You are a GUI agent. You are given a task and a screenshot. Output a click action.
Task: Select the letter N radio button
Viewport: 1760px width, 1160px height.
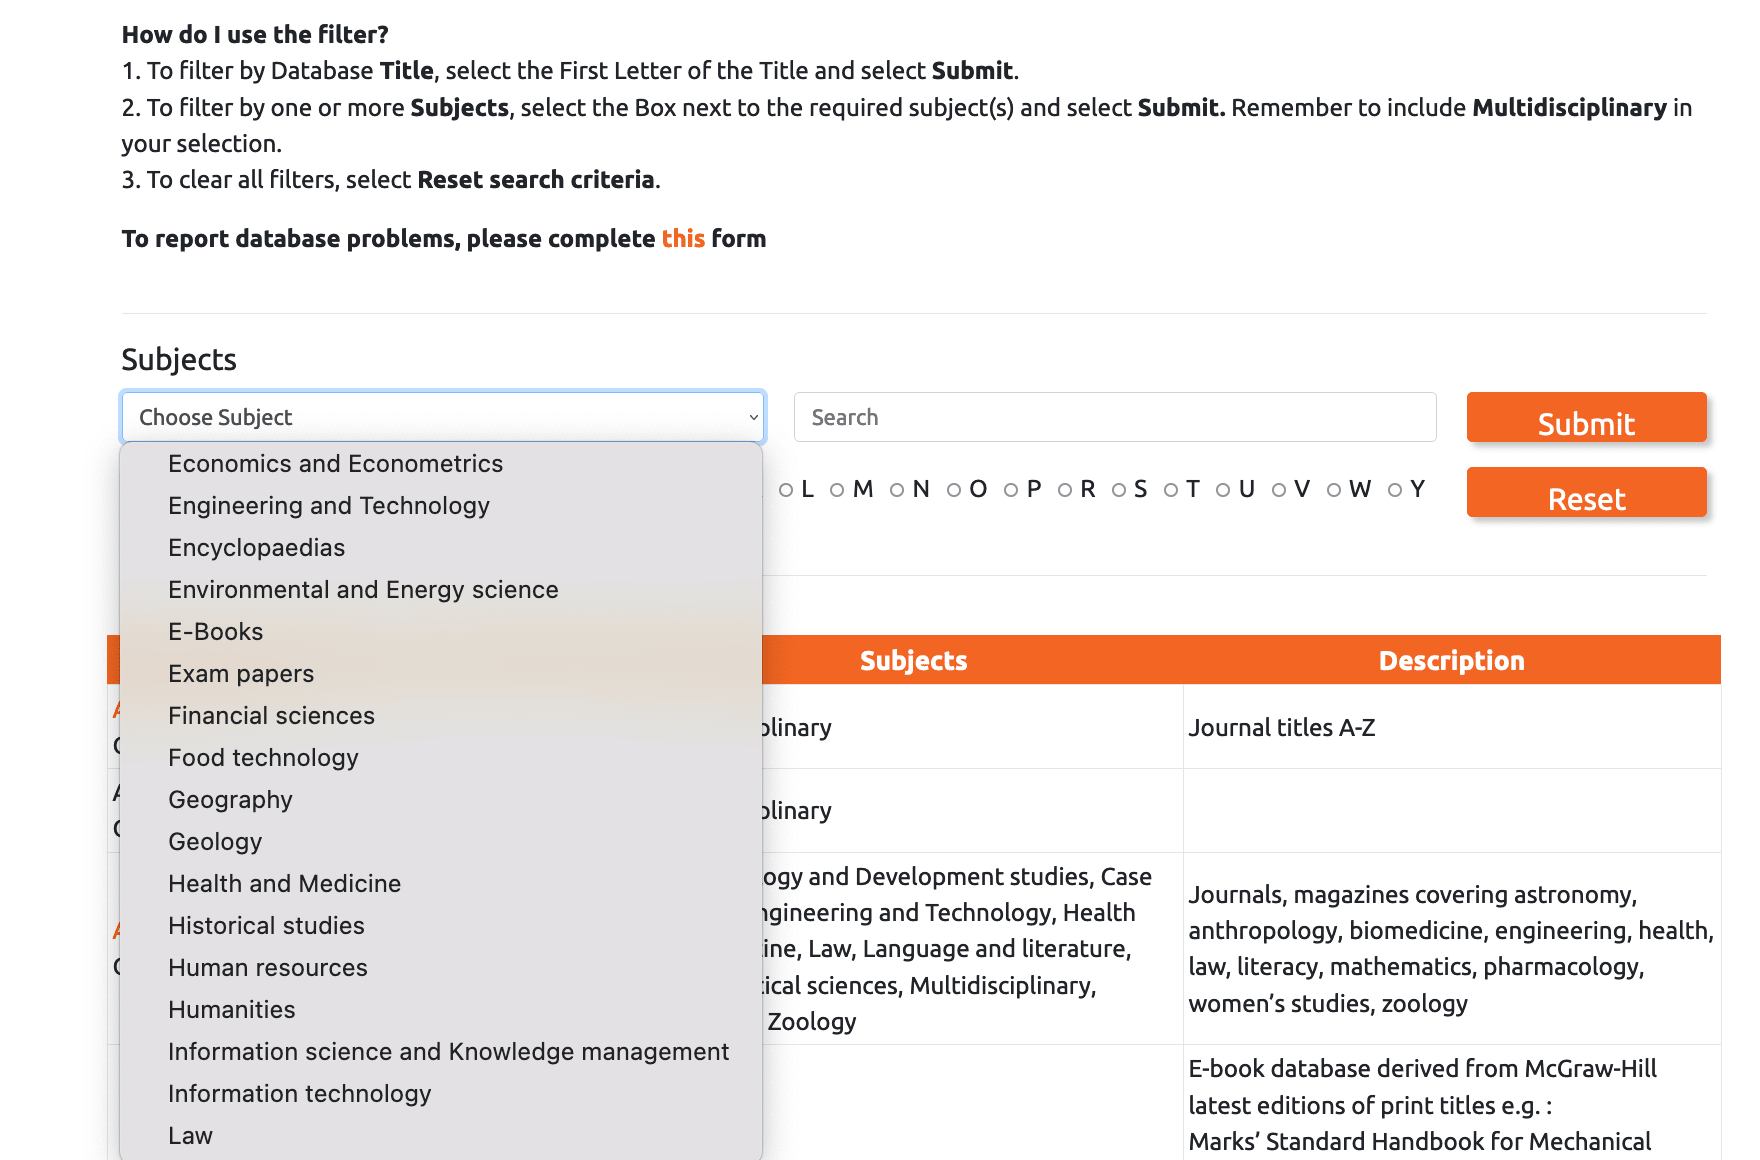897,490
